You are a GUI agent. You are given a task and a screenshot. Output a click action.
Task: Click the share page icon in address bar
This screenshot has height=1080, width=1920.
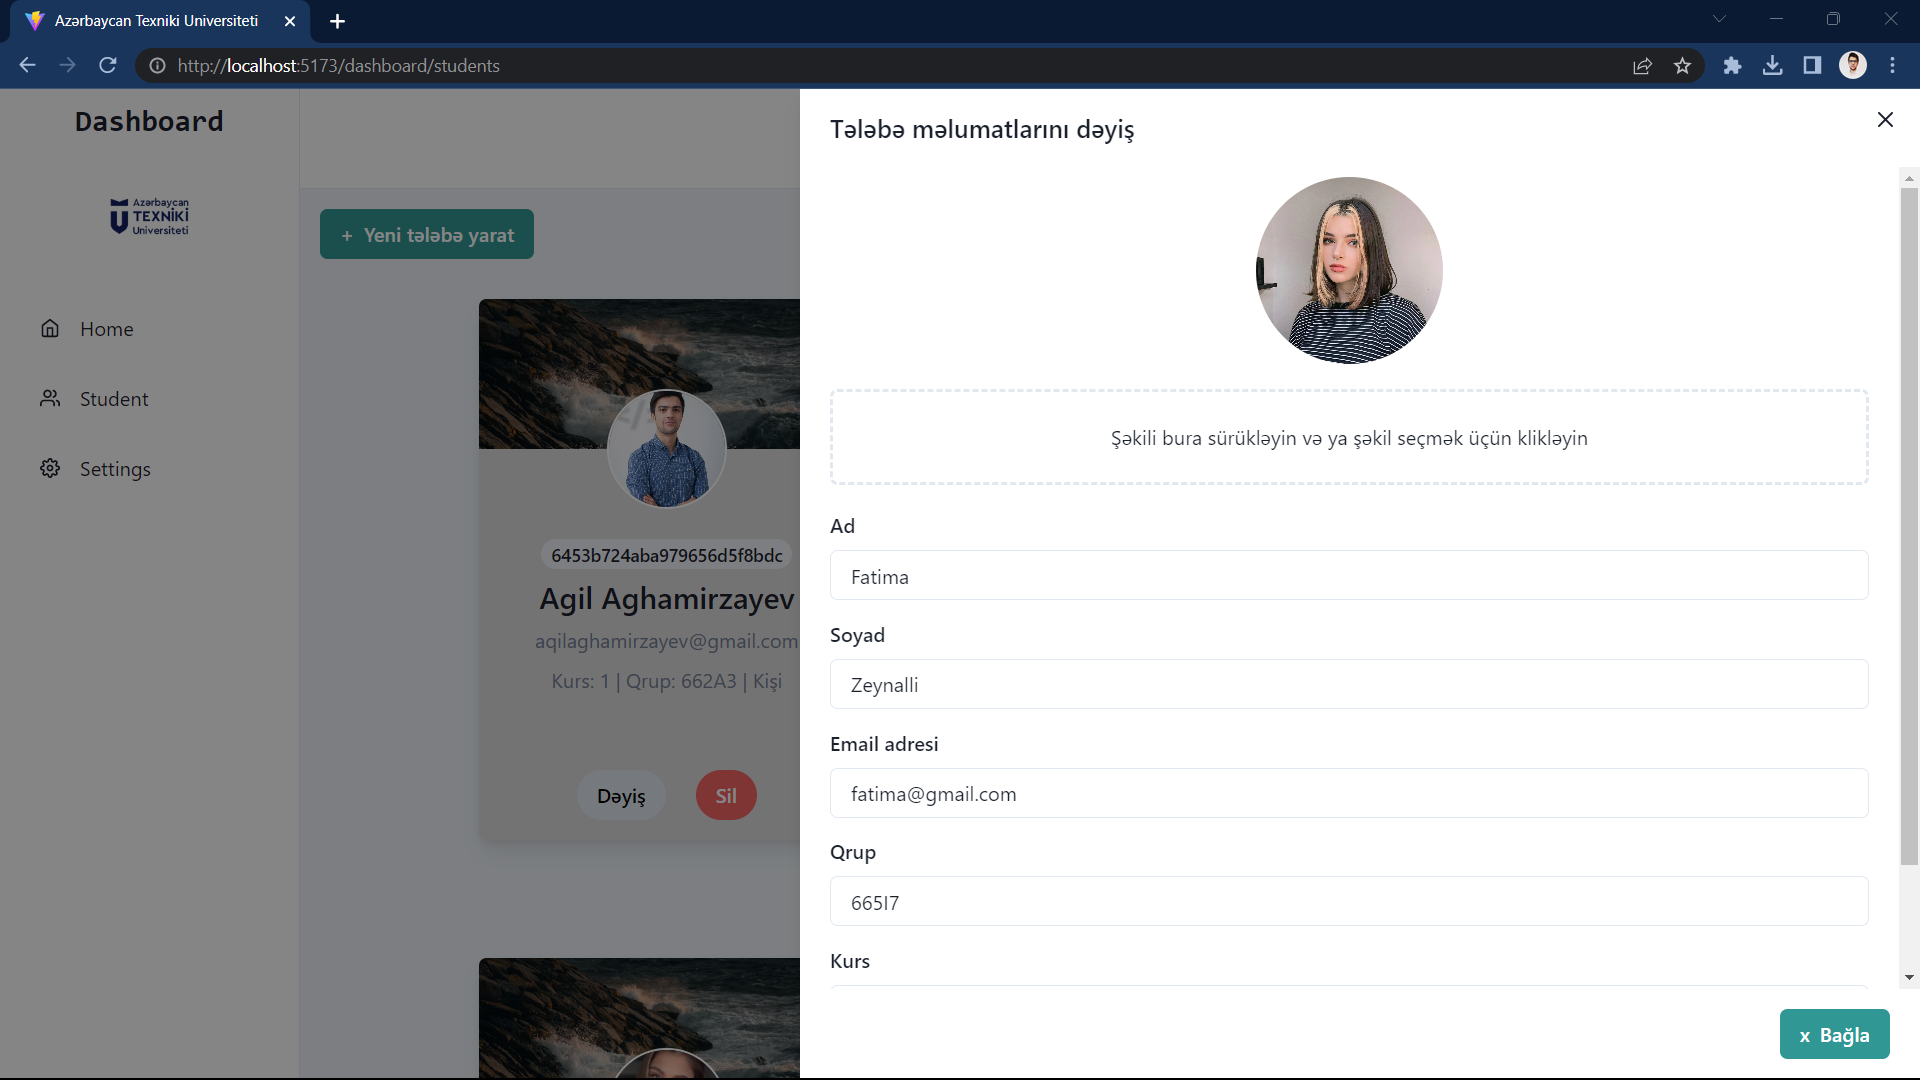tap(1642, 66)
